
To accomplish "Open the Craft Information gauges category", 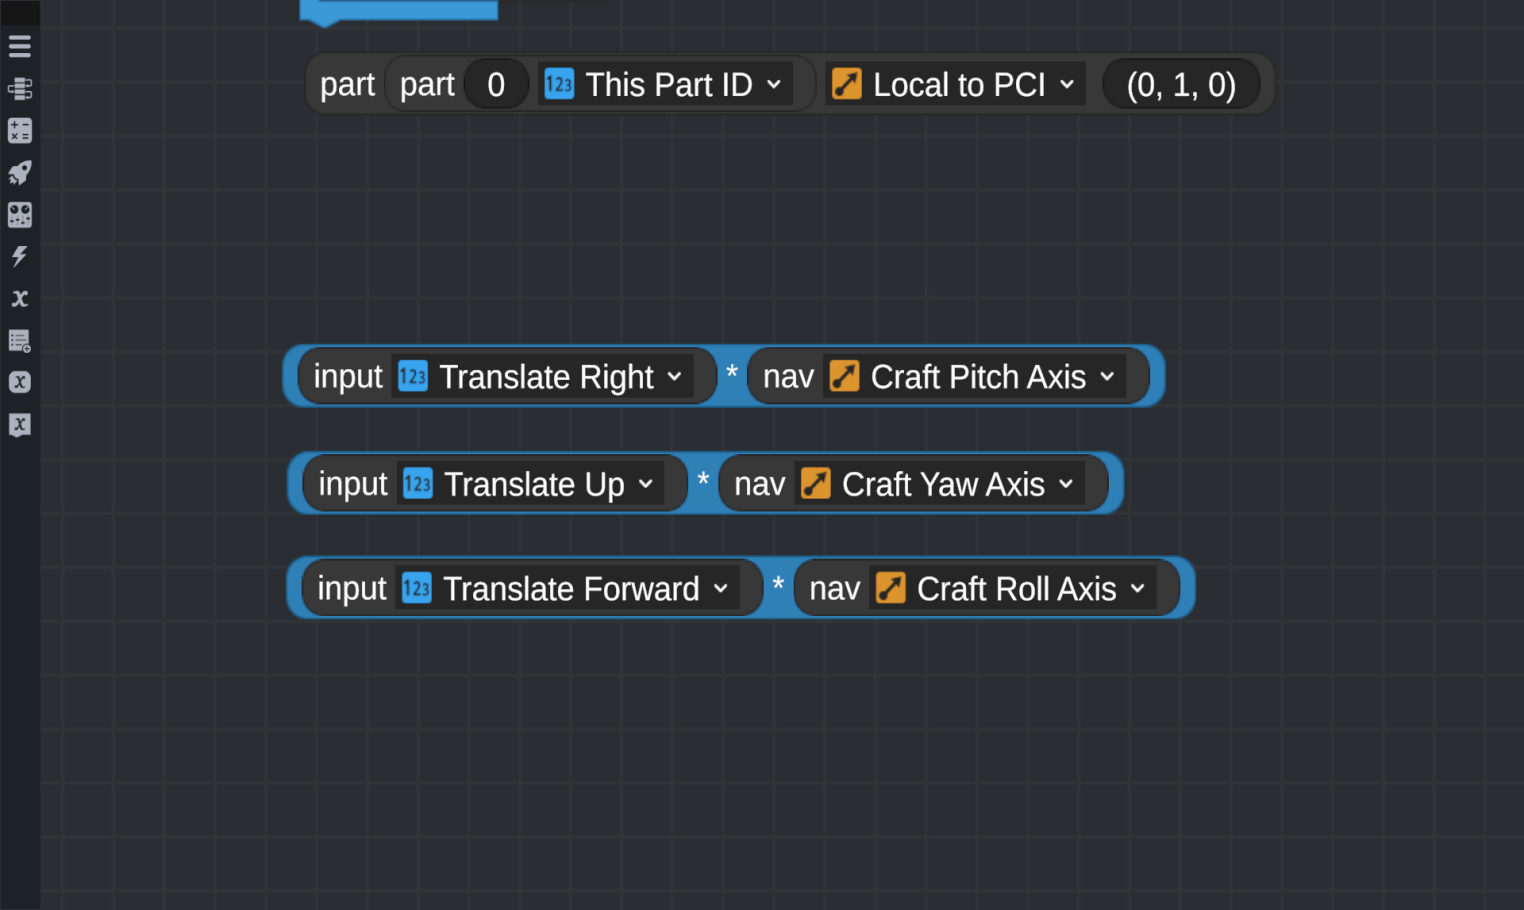I will click(20, 214).
